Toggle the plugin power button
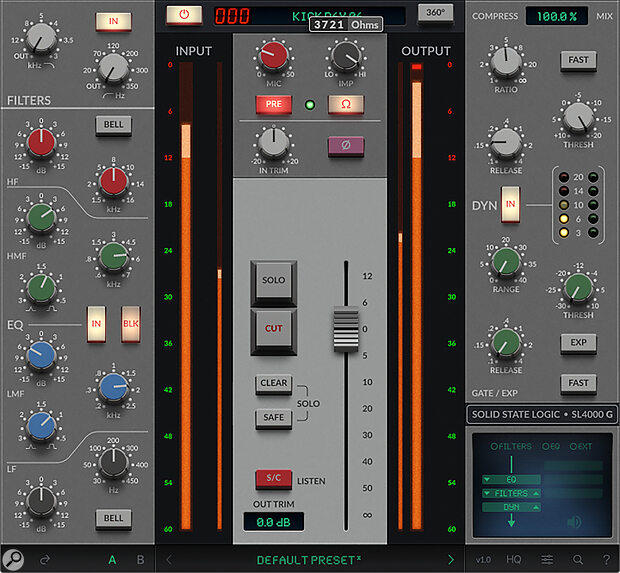The width and height of the screenshot is (620, 573). 184,15
